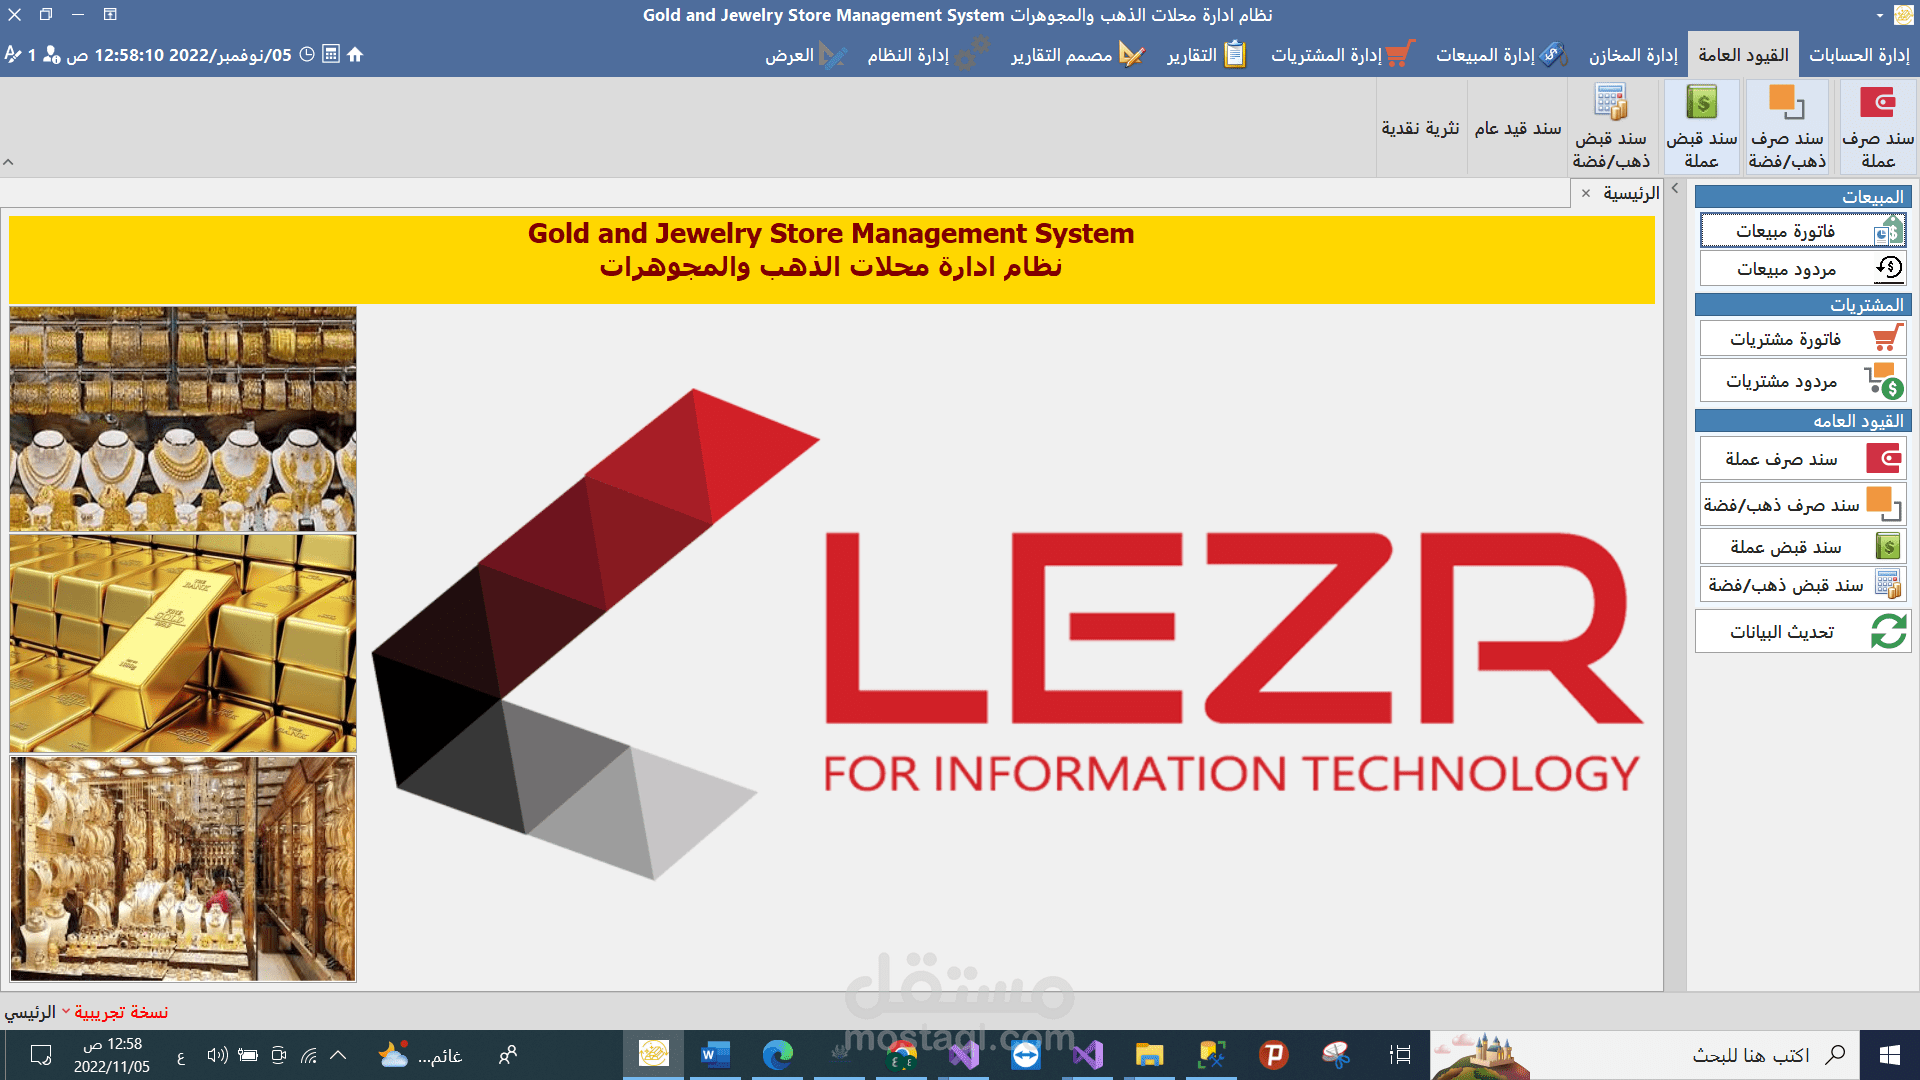Viewport: 1920px width, 1080px height.
Task: Open فاتورة مبيعات from the side panel
Action: tap(1803, 231)
